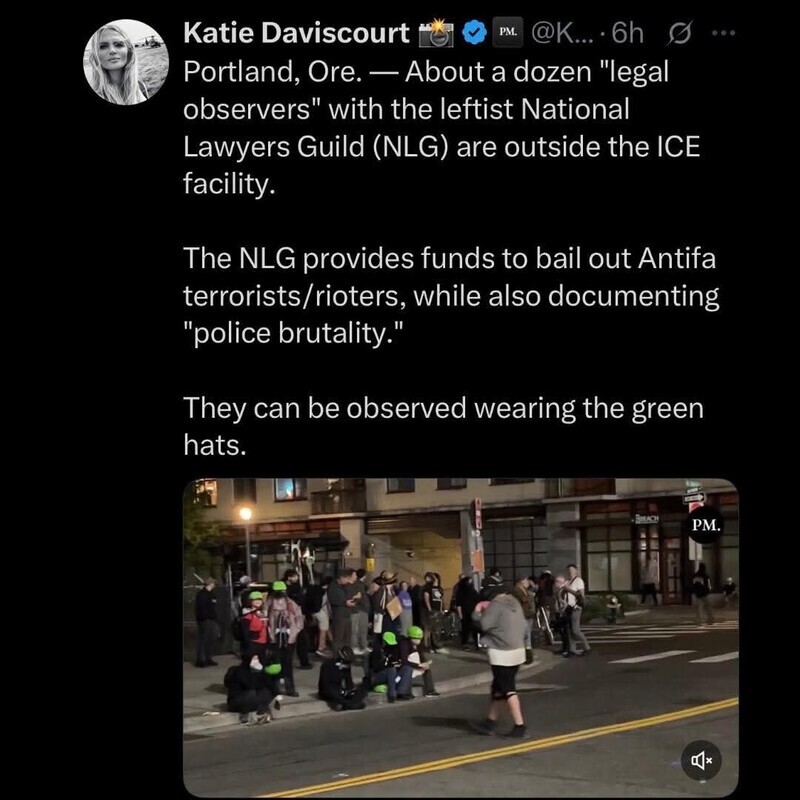Open Katie Daviscourt's profile picture
Image resolution: width=800 pixels, height=800 pixels.
(x=126, y=62)
